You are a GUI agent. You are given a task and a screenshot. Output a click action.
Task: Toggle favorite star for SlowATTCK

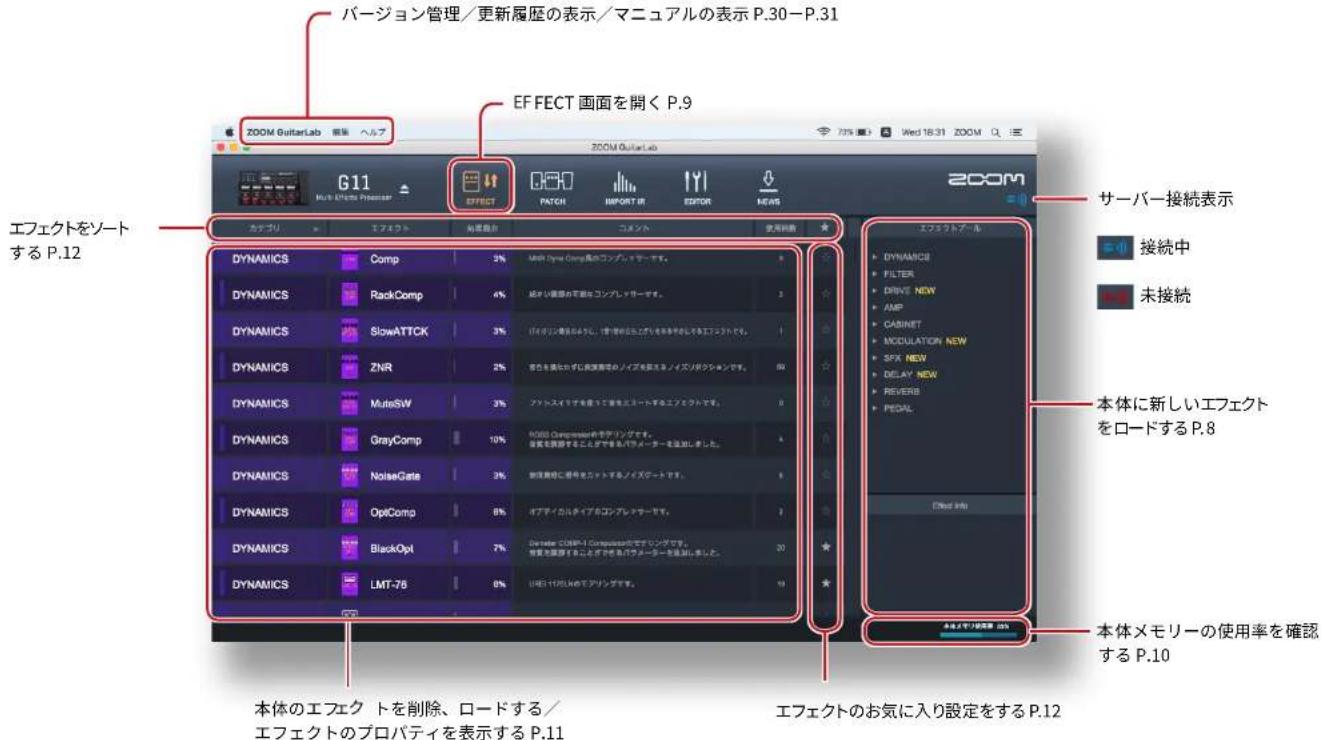tap(826, 331)
